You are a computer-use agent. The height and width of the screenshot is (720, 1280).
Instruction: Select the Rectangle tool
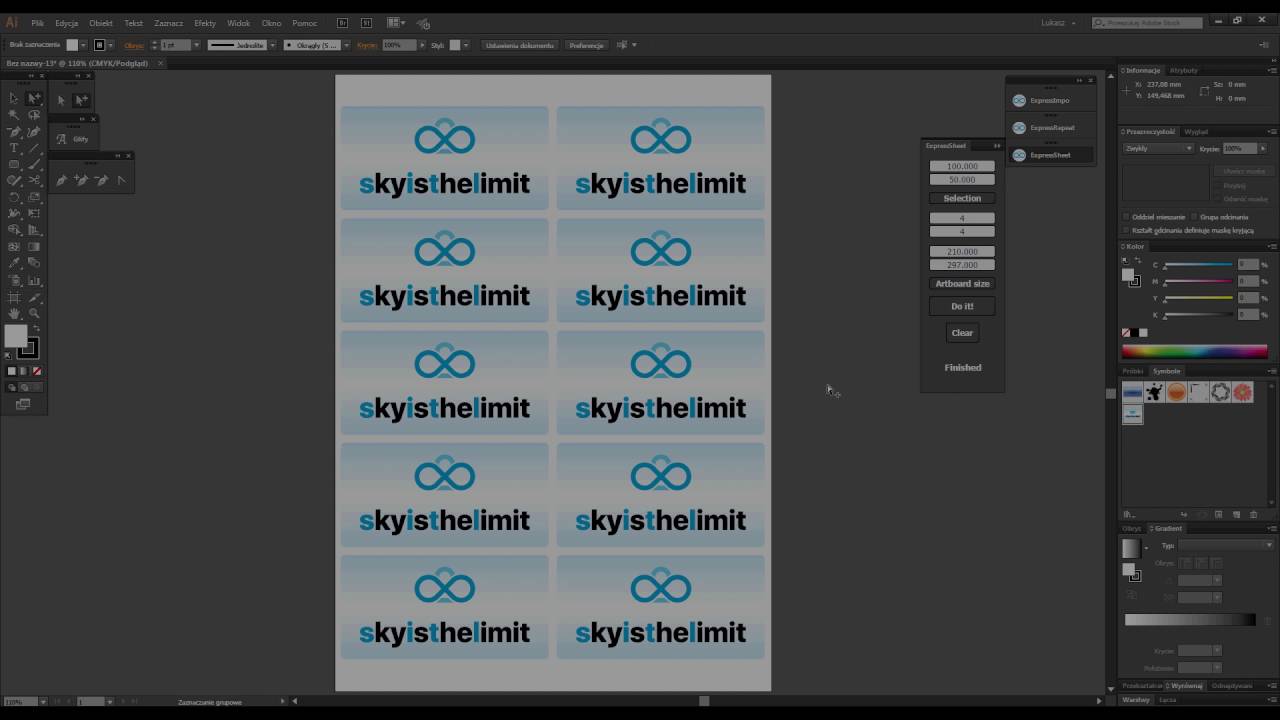pyautogui.click(x=14, y=164)
